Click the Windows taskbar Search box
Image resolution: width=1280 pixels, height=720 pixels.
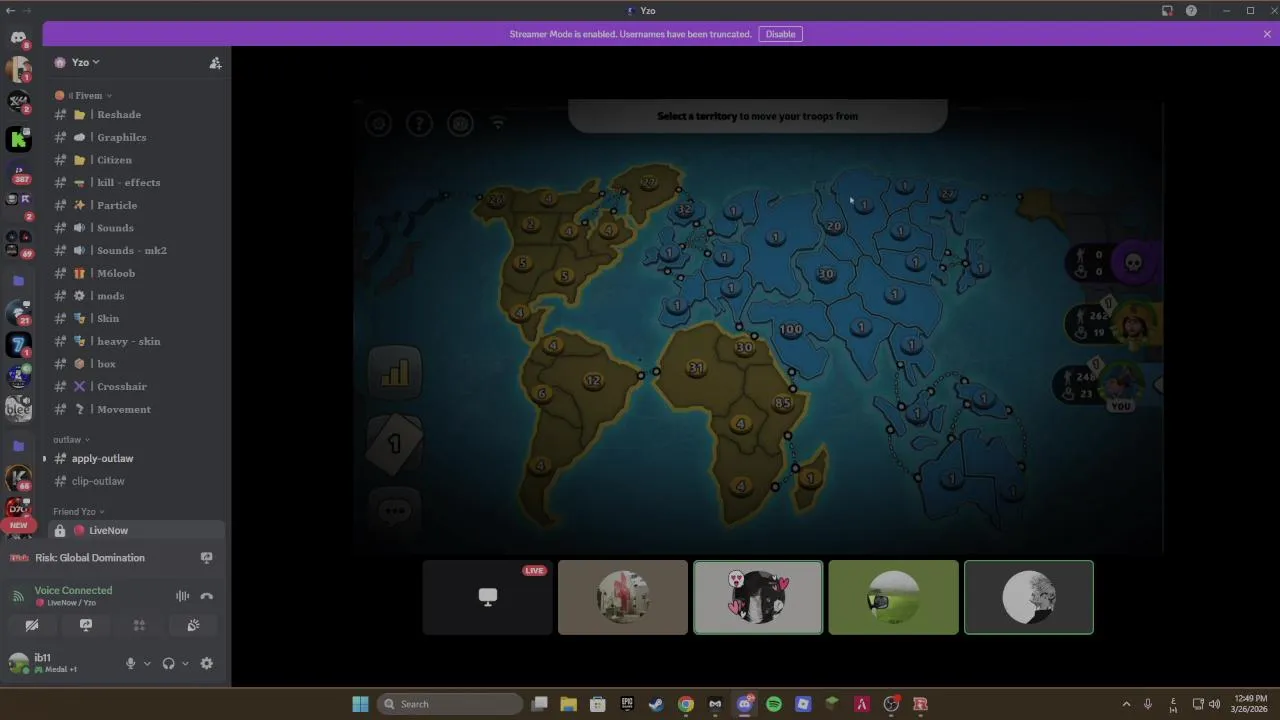450,704
